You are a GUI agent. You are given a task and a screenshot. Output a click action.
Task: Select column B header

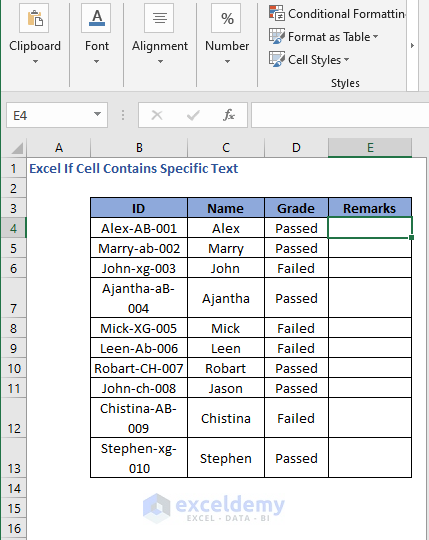click(139, 148)
